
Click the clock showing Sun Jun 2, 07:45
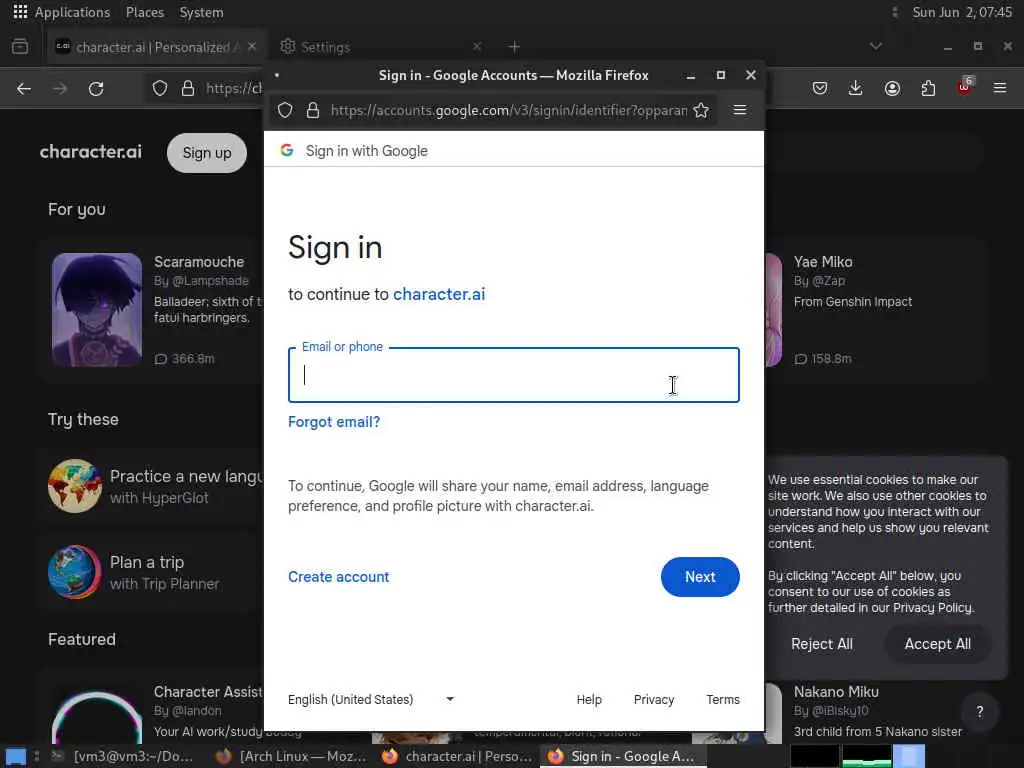point(962,12)
